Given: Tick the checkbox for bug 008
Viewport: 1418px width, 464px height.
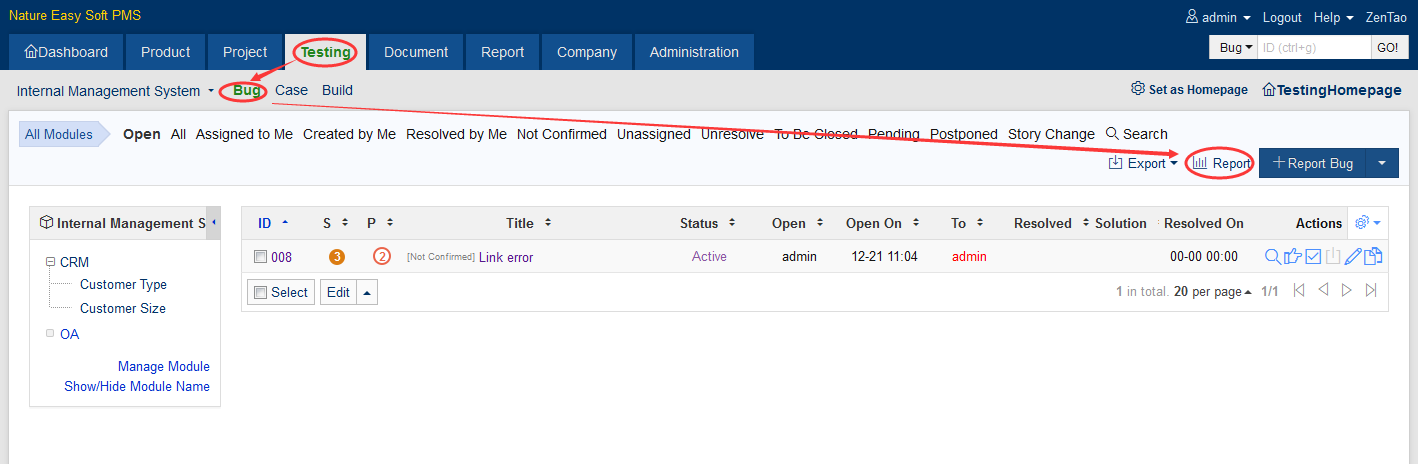Looking at the screenshot, I should click(x=260, y=257).
